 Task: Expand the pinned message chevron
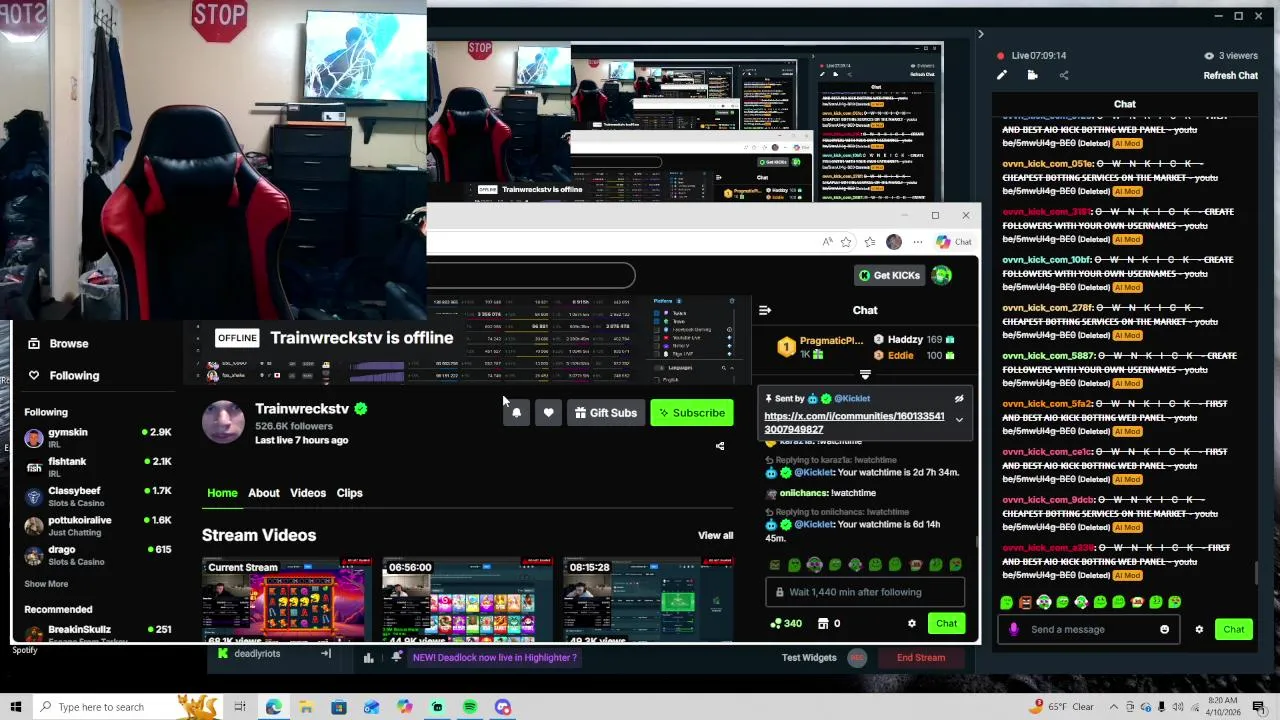point(959,420)
